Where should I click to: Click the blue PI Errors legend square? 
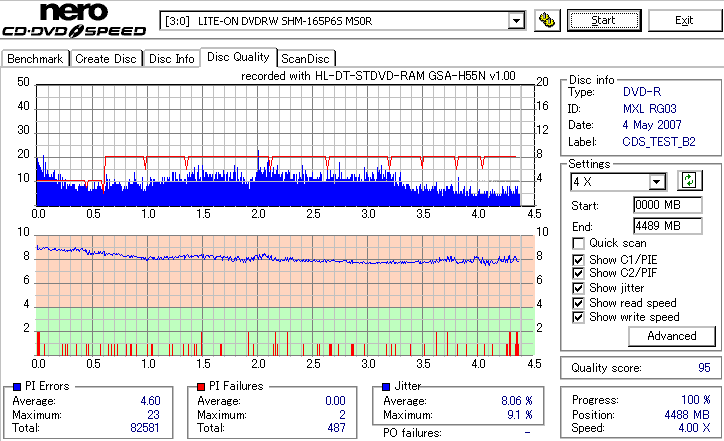[x=17, y=387]
